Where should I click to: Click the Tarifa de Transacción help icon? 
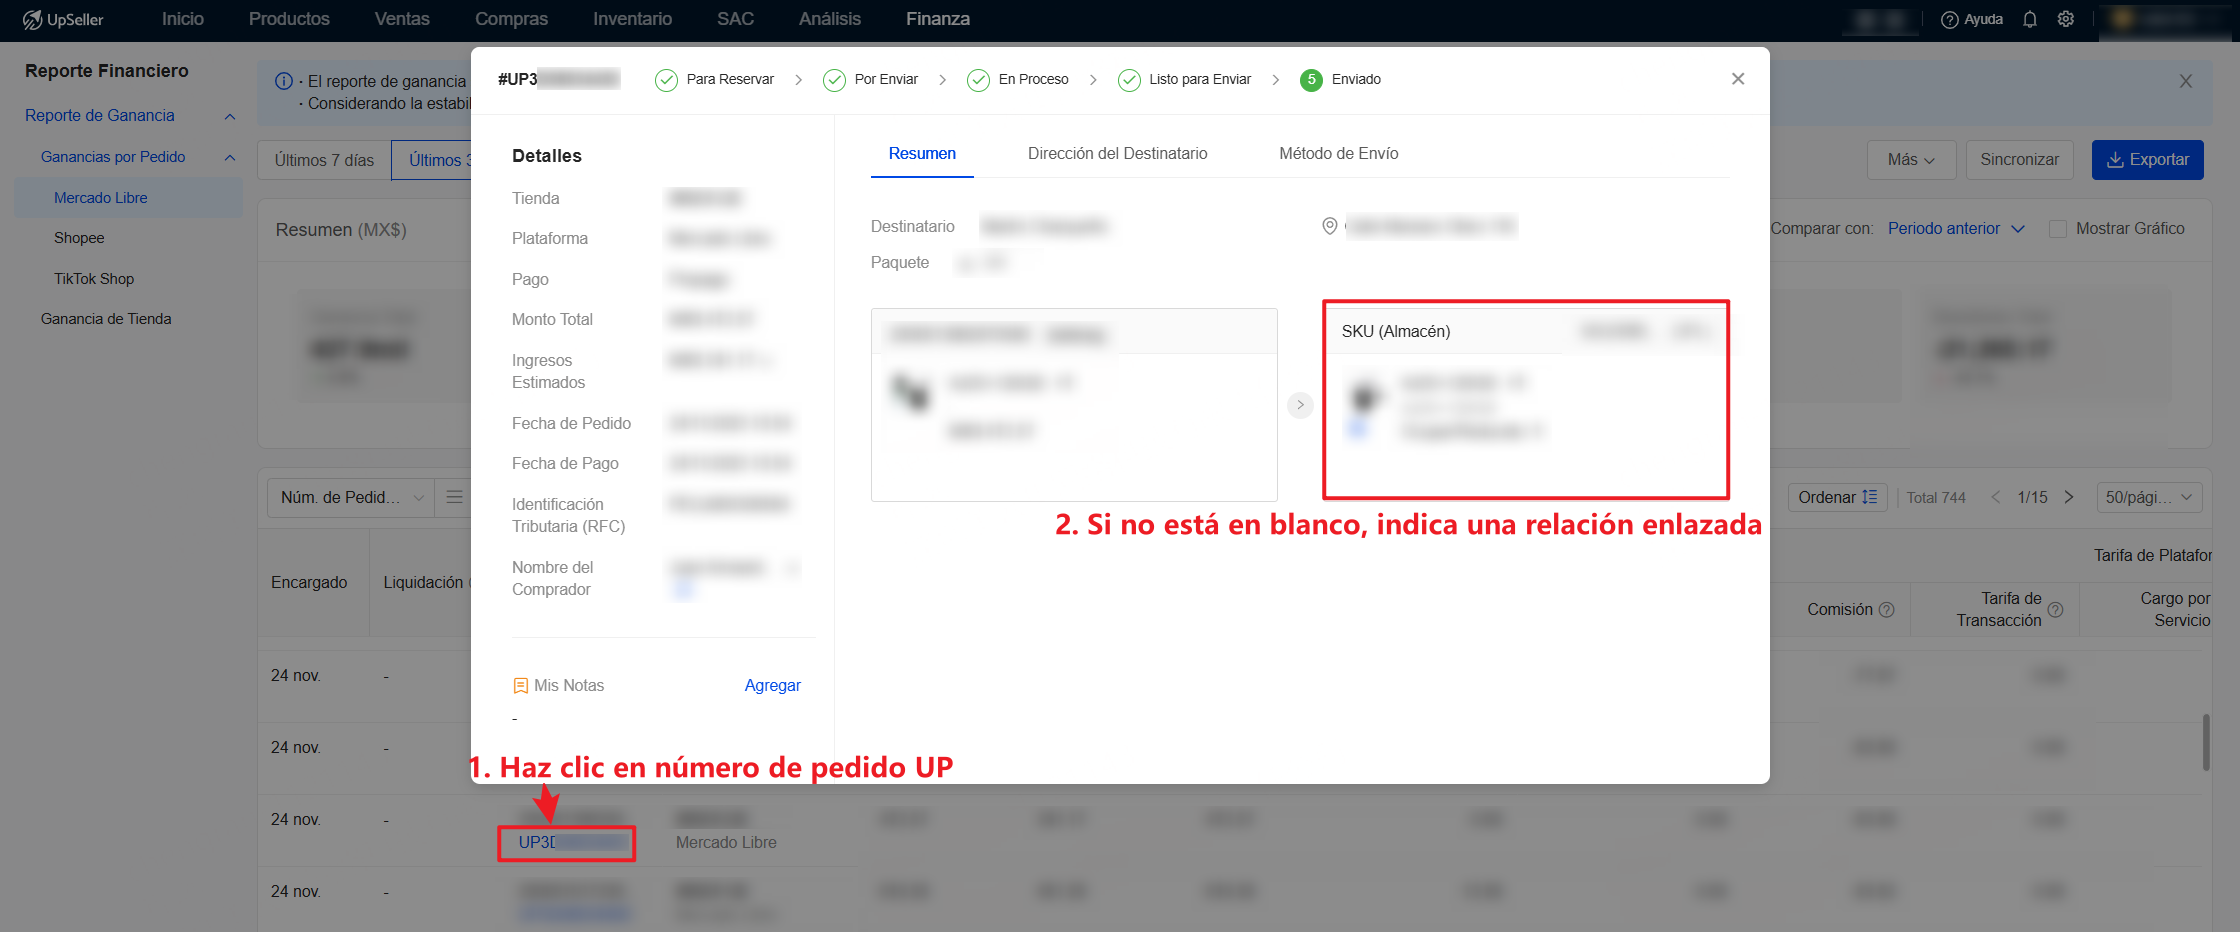coord(2057,609)
